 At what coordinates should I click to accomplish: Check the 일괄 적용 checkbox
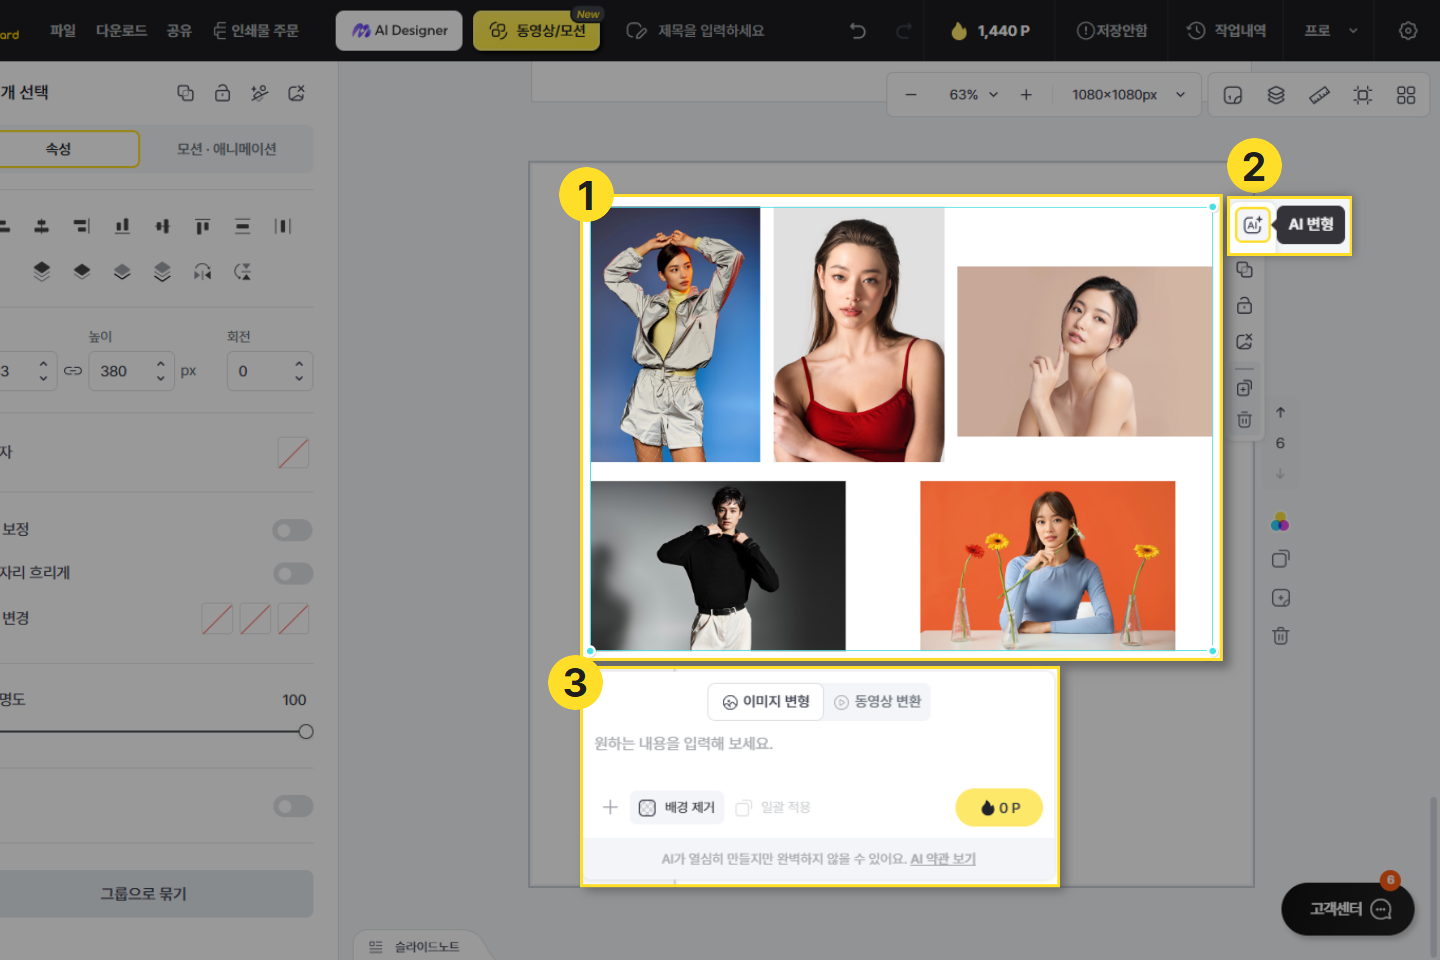point(743,808)
